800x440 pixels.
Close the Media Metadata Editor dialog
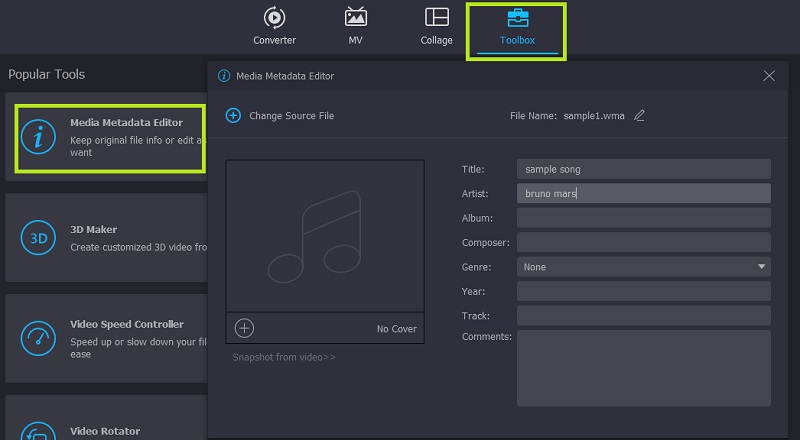pos(769,76)
